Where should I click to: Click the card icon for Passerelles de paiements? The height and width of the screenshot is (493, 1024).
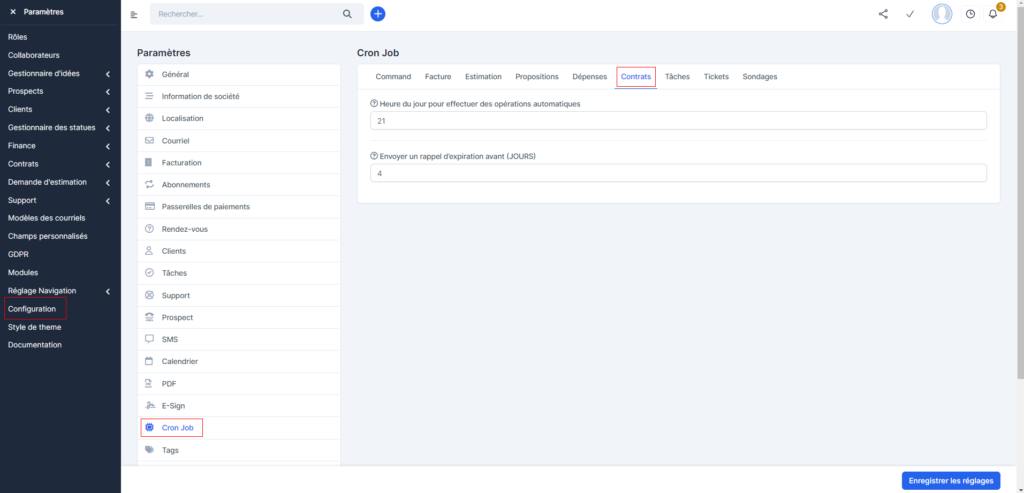(x=149, y=206)
